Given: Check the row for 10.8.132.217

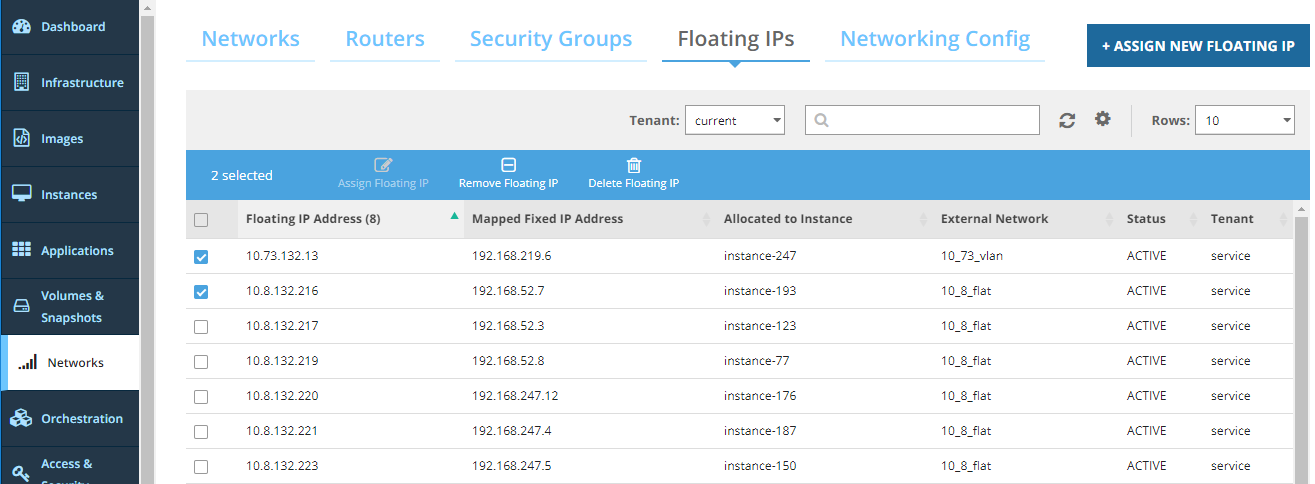Looking at the screenshot, I should point(201,327).
